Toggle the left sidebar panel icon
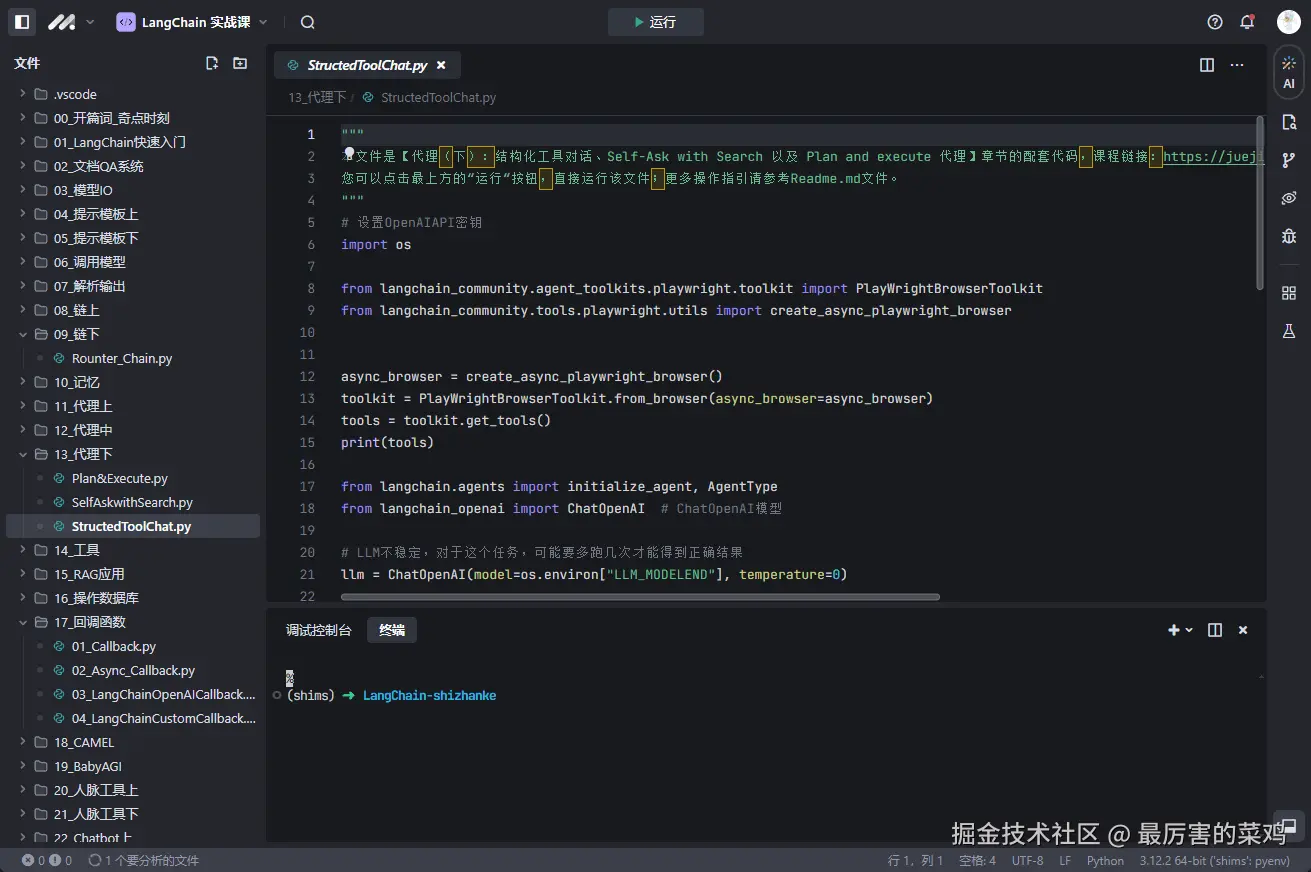1311x872 pixels. click(22, 22)
